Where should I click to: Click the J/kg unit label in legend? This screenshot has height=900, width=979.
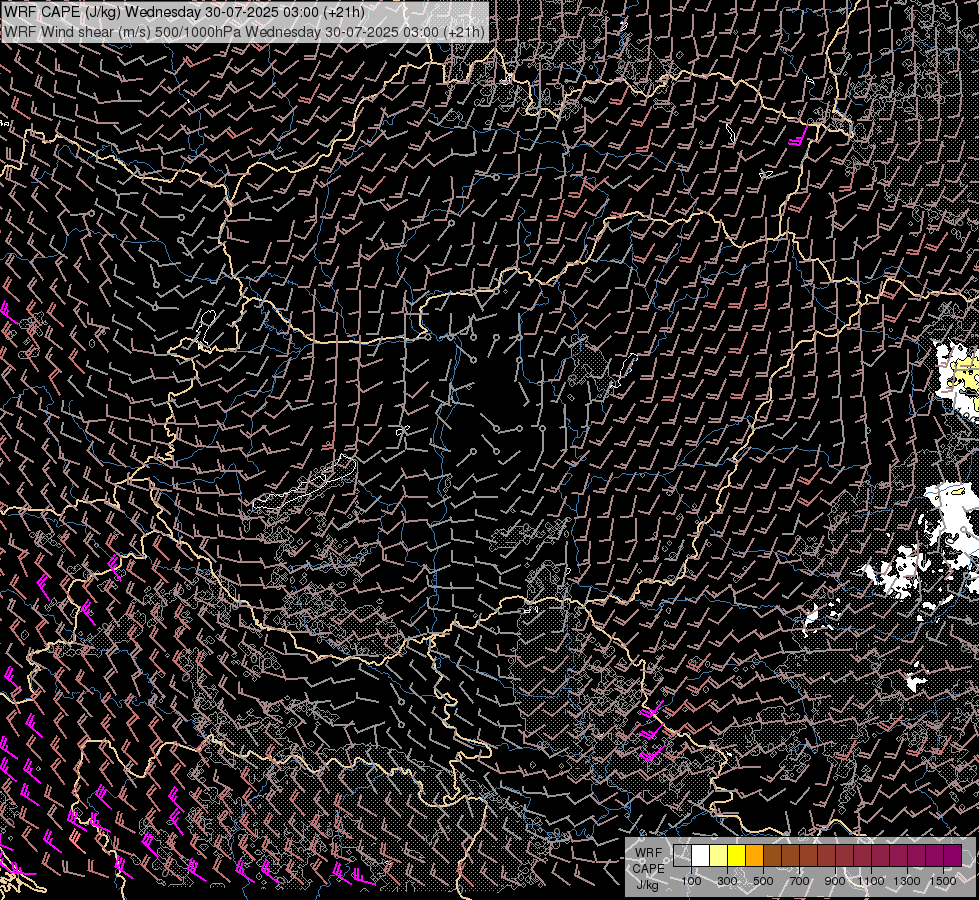coord(647,885)
